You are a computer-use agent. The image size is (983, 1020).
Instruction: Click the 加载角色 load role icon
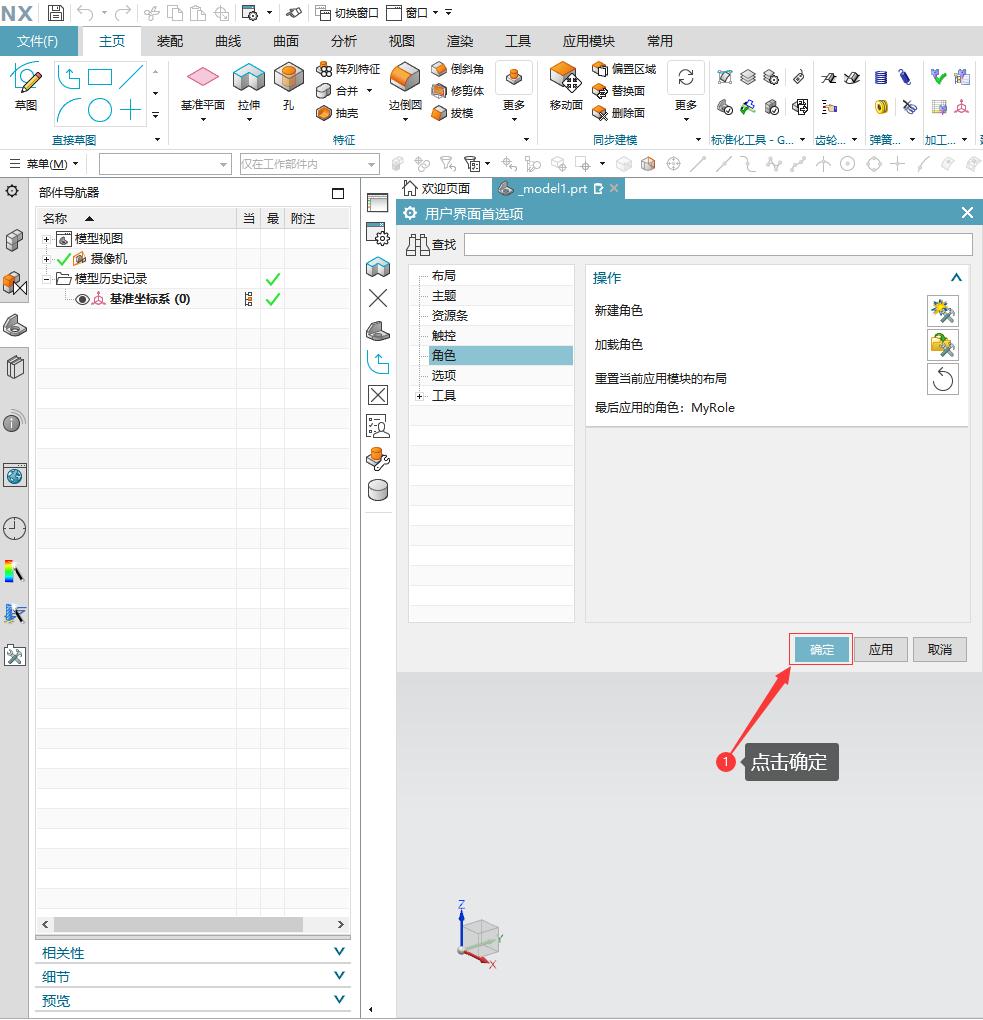point(942,345)
